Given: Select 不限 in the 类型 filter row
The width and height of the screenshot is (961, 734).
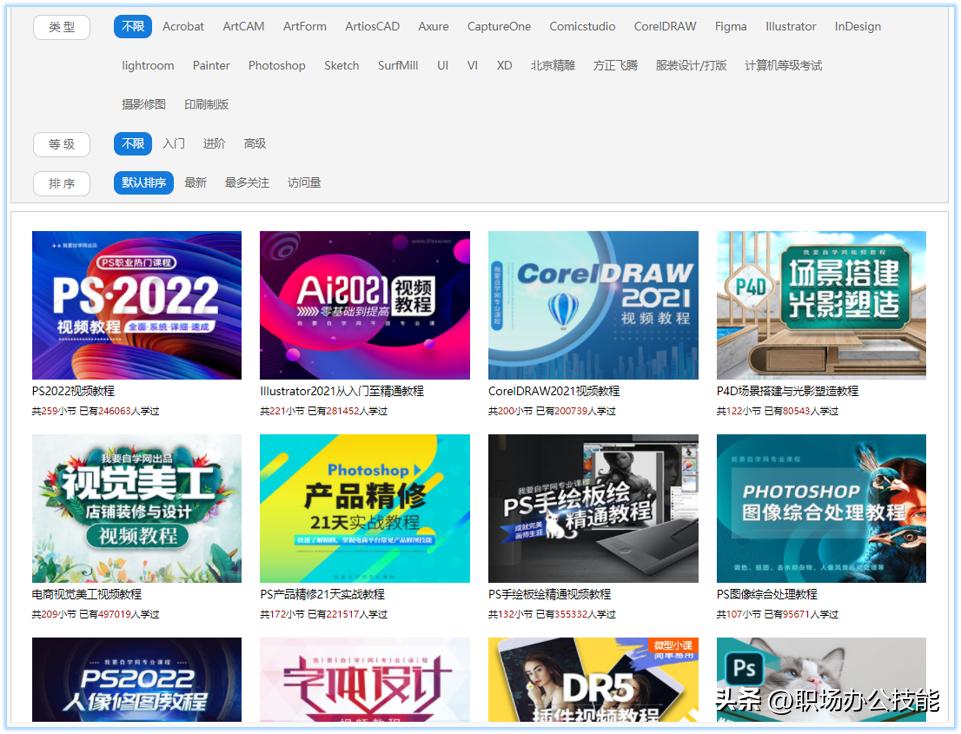Looking at the screenshot, I should (x=133, y=27).
